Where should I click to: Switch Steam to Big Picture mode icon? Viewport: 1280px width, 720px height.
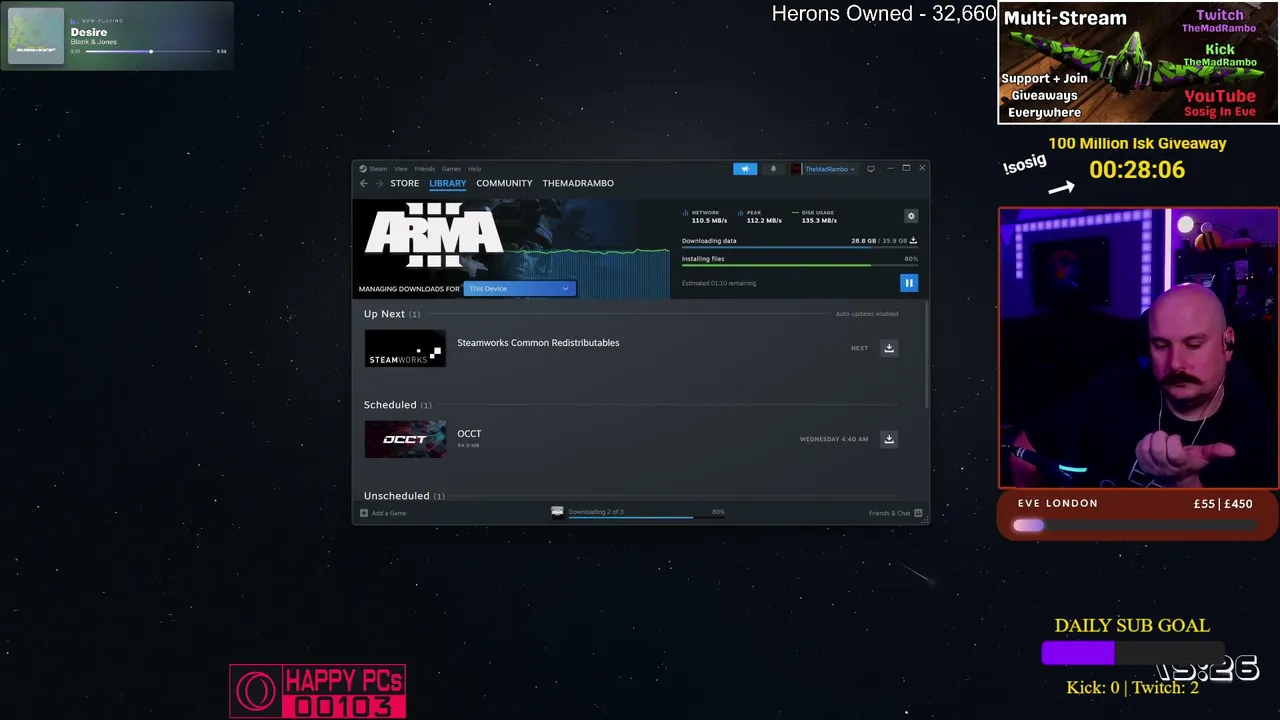[x=871, y=169]
